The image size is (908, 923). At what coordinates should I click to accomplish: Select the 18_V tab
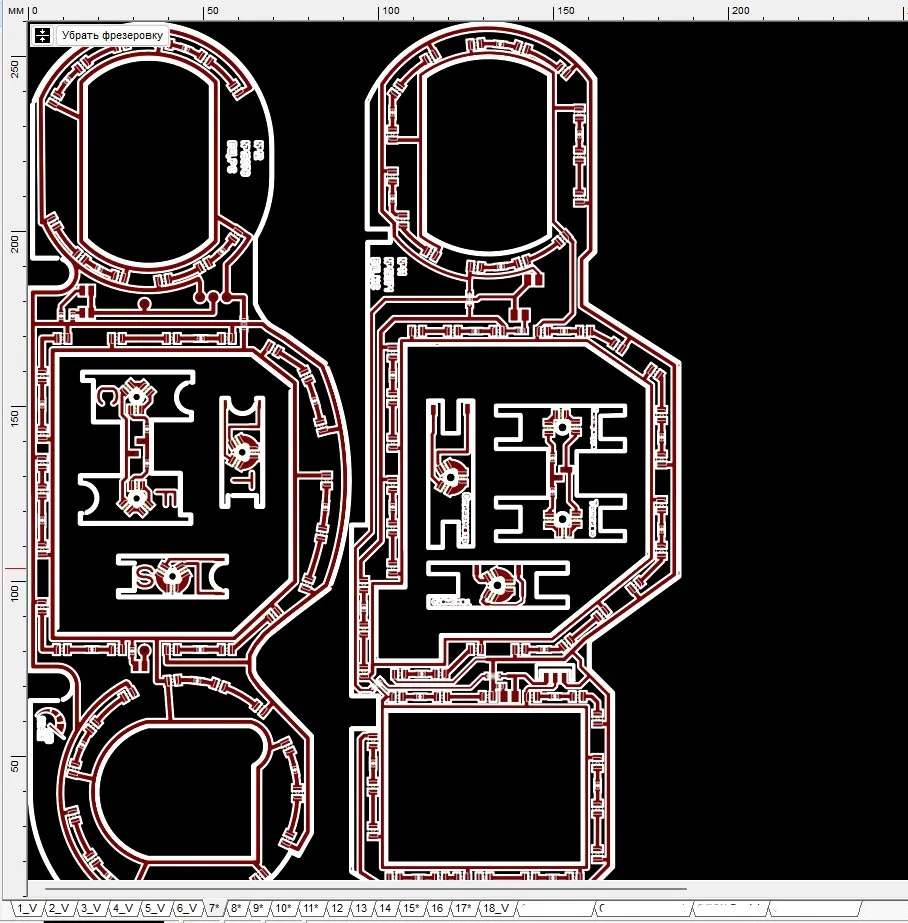pyautogui.click(x=496, y=909)
